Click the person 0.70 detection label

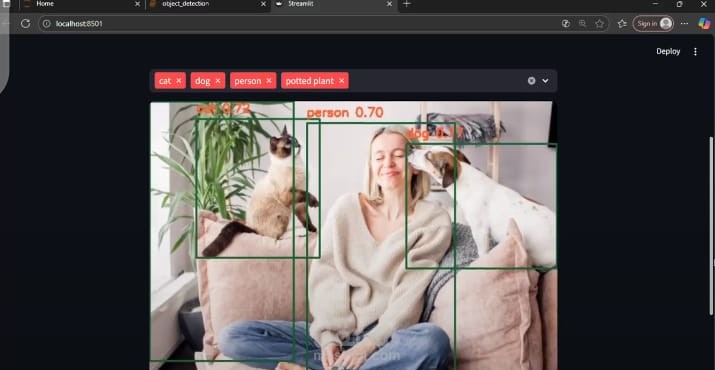pyautogui.click(x=345, y=113)
